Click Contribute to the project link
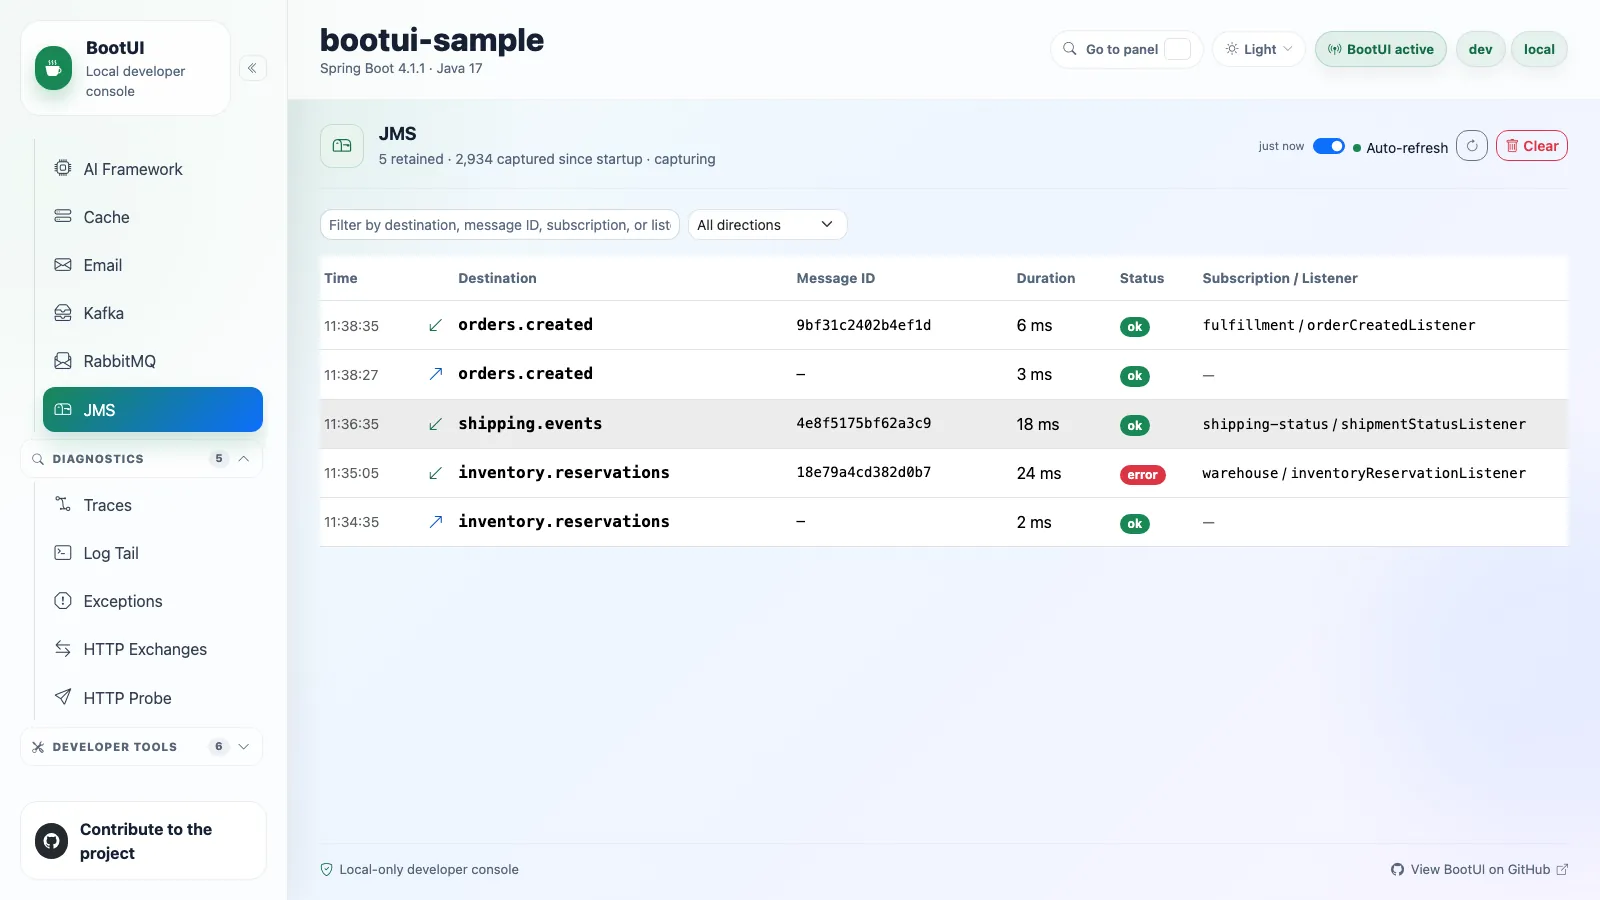 (x=143, y=841)
